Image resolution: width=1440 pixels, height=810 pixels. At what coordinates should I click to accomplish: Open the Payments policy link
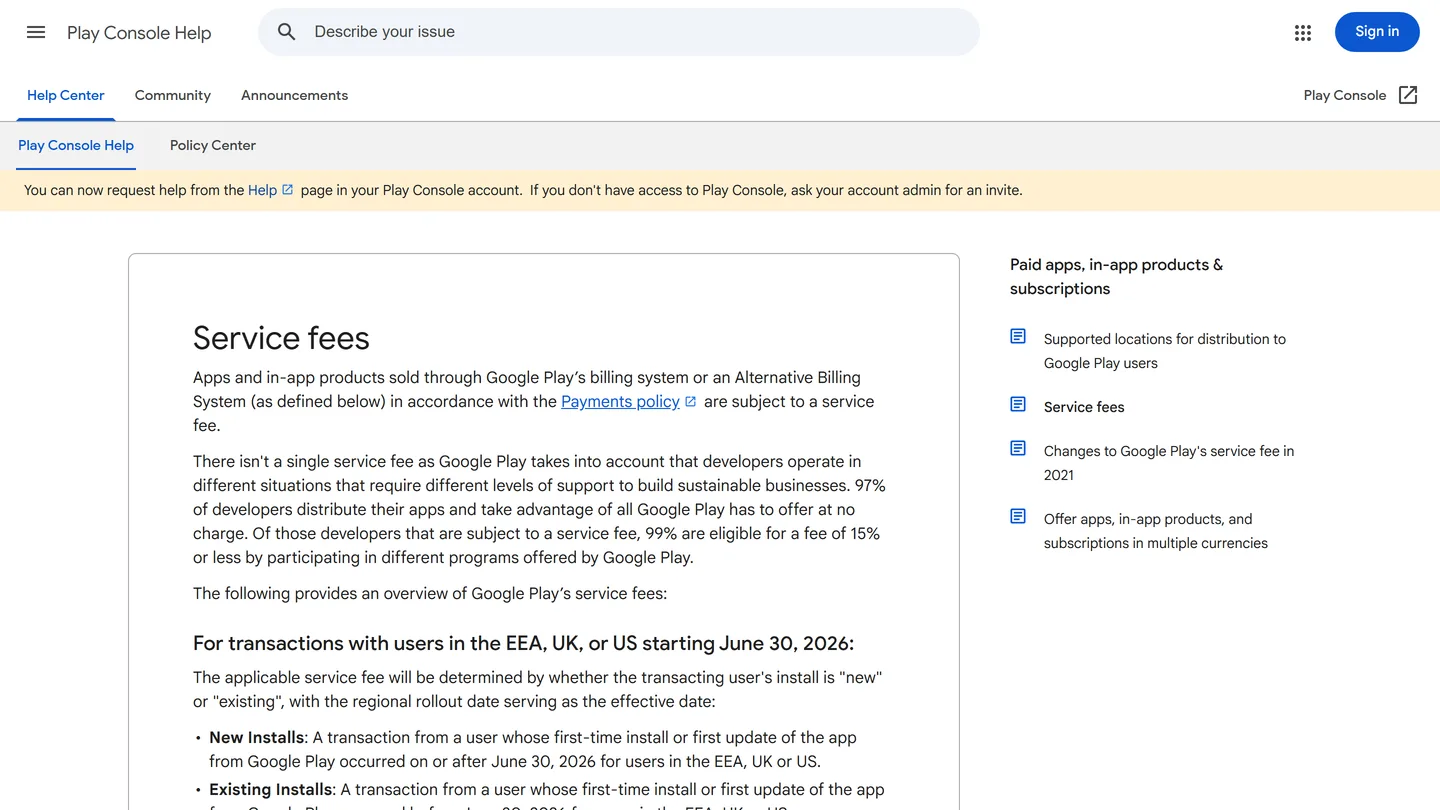[x=620, y=401]
